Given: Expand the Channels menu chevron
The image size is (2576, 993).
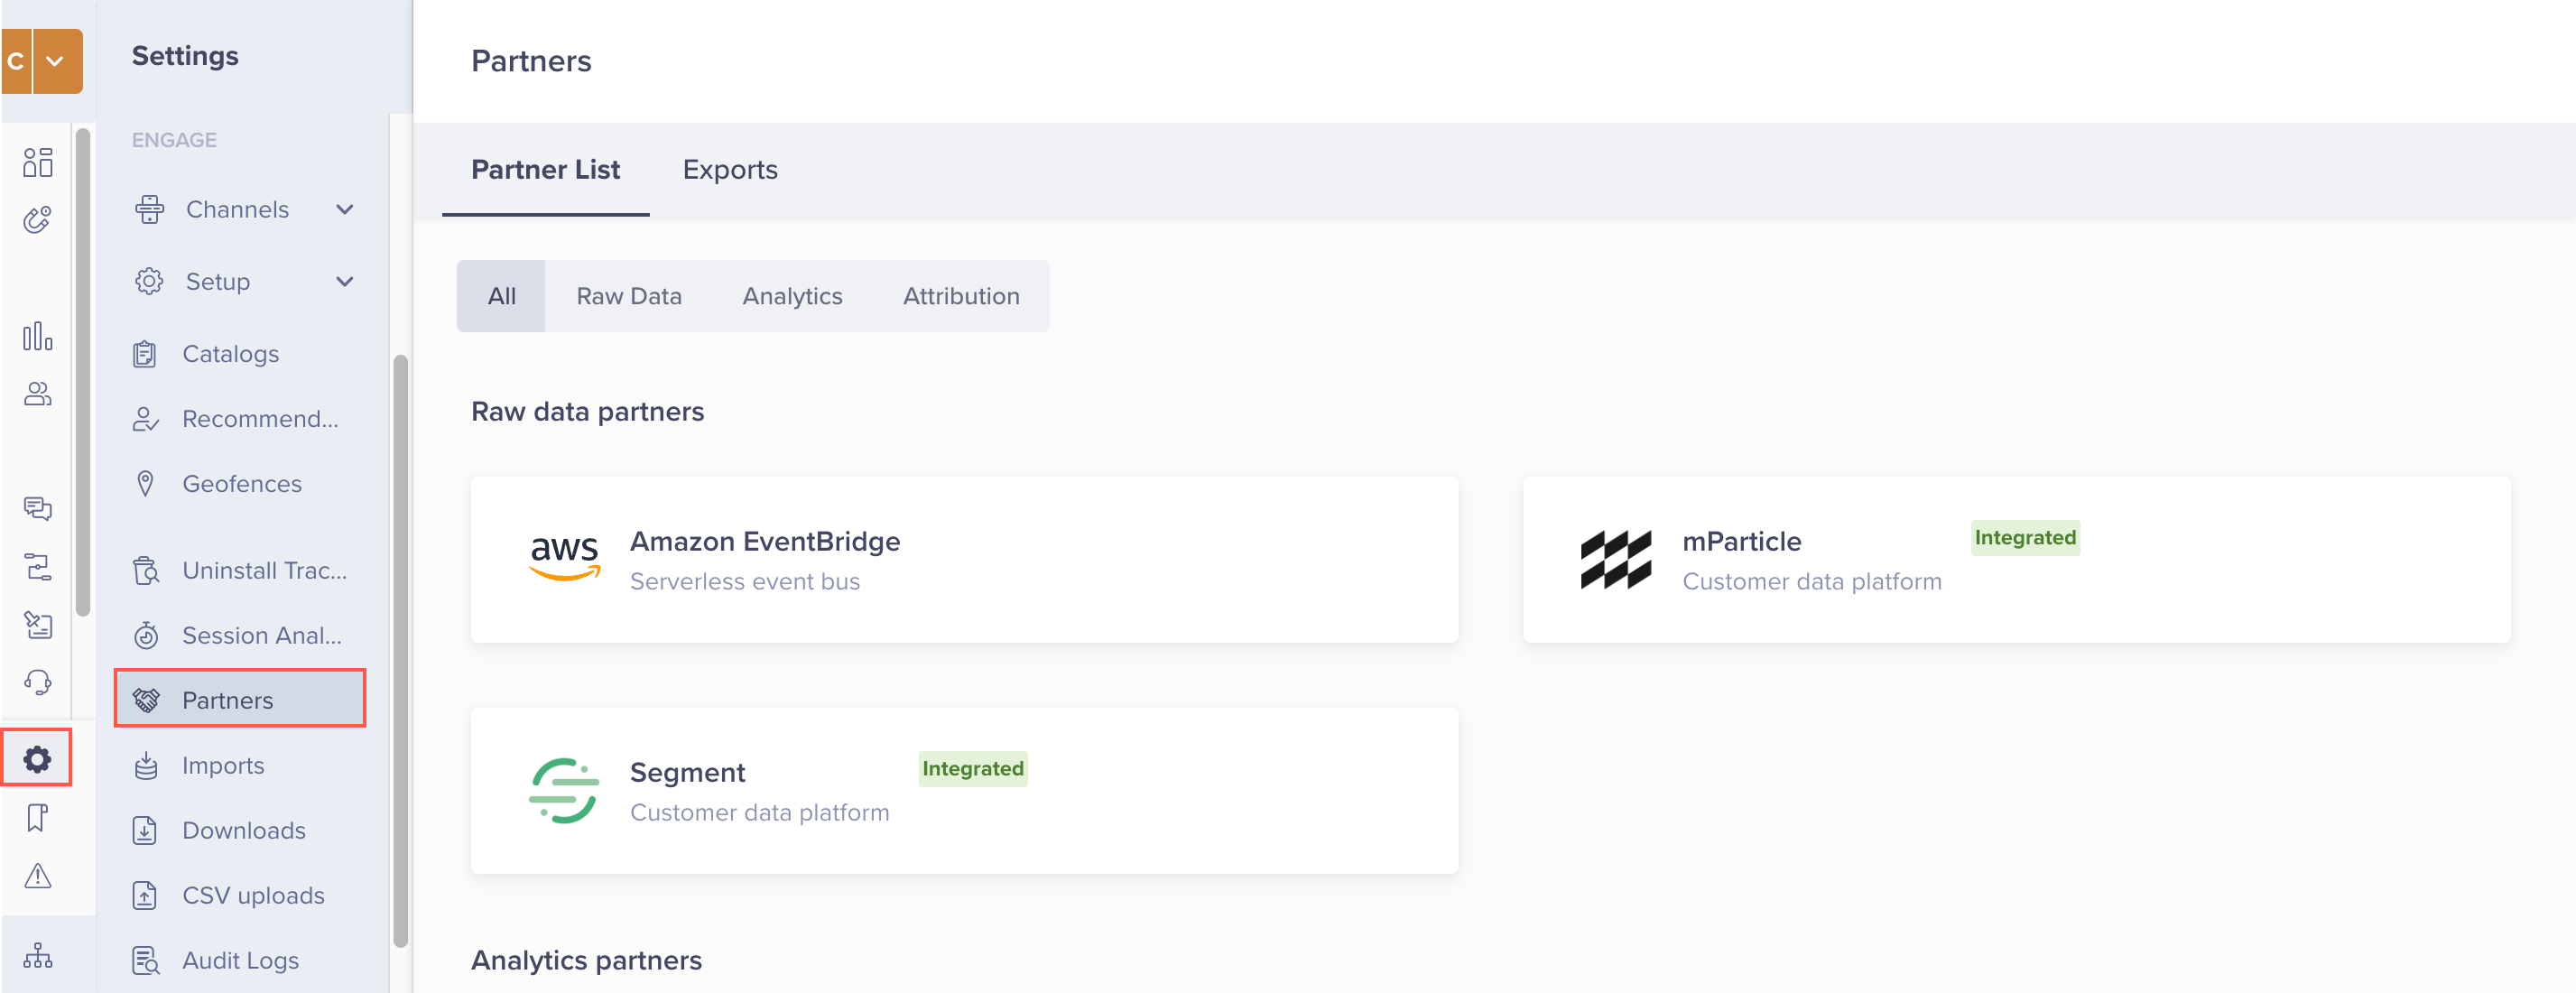Looking at the screenshot, I should pos(345,210).
